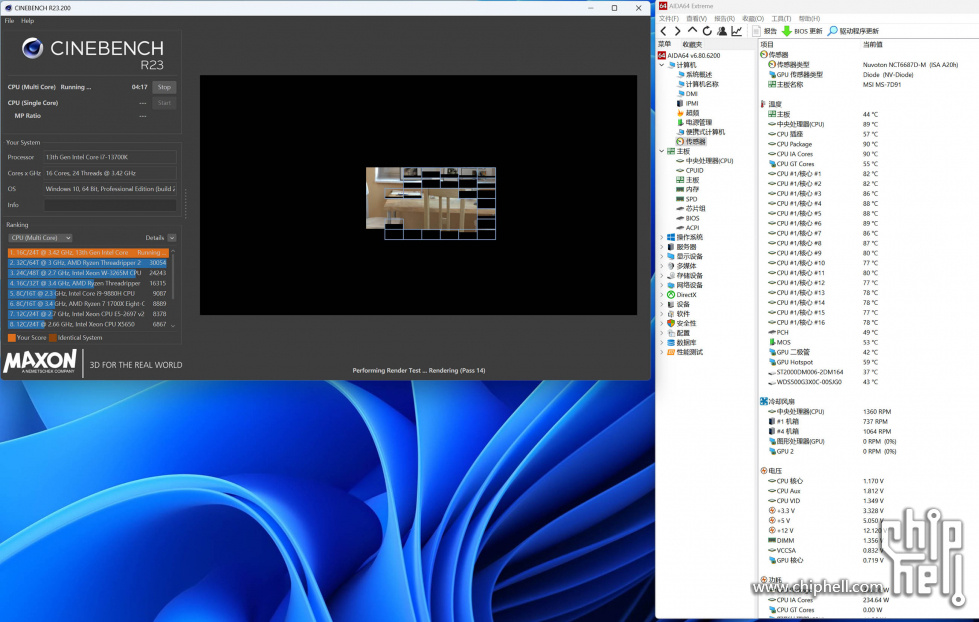
Task: Click BIOS 更新 in AIDA64 toolbar
Action: (802, 31)
